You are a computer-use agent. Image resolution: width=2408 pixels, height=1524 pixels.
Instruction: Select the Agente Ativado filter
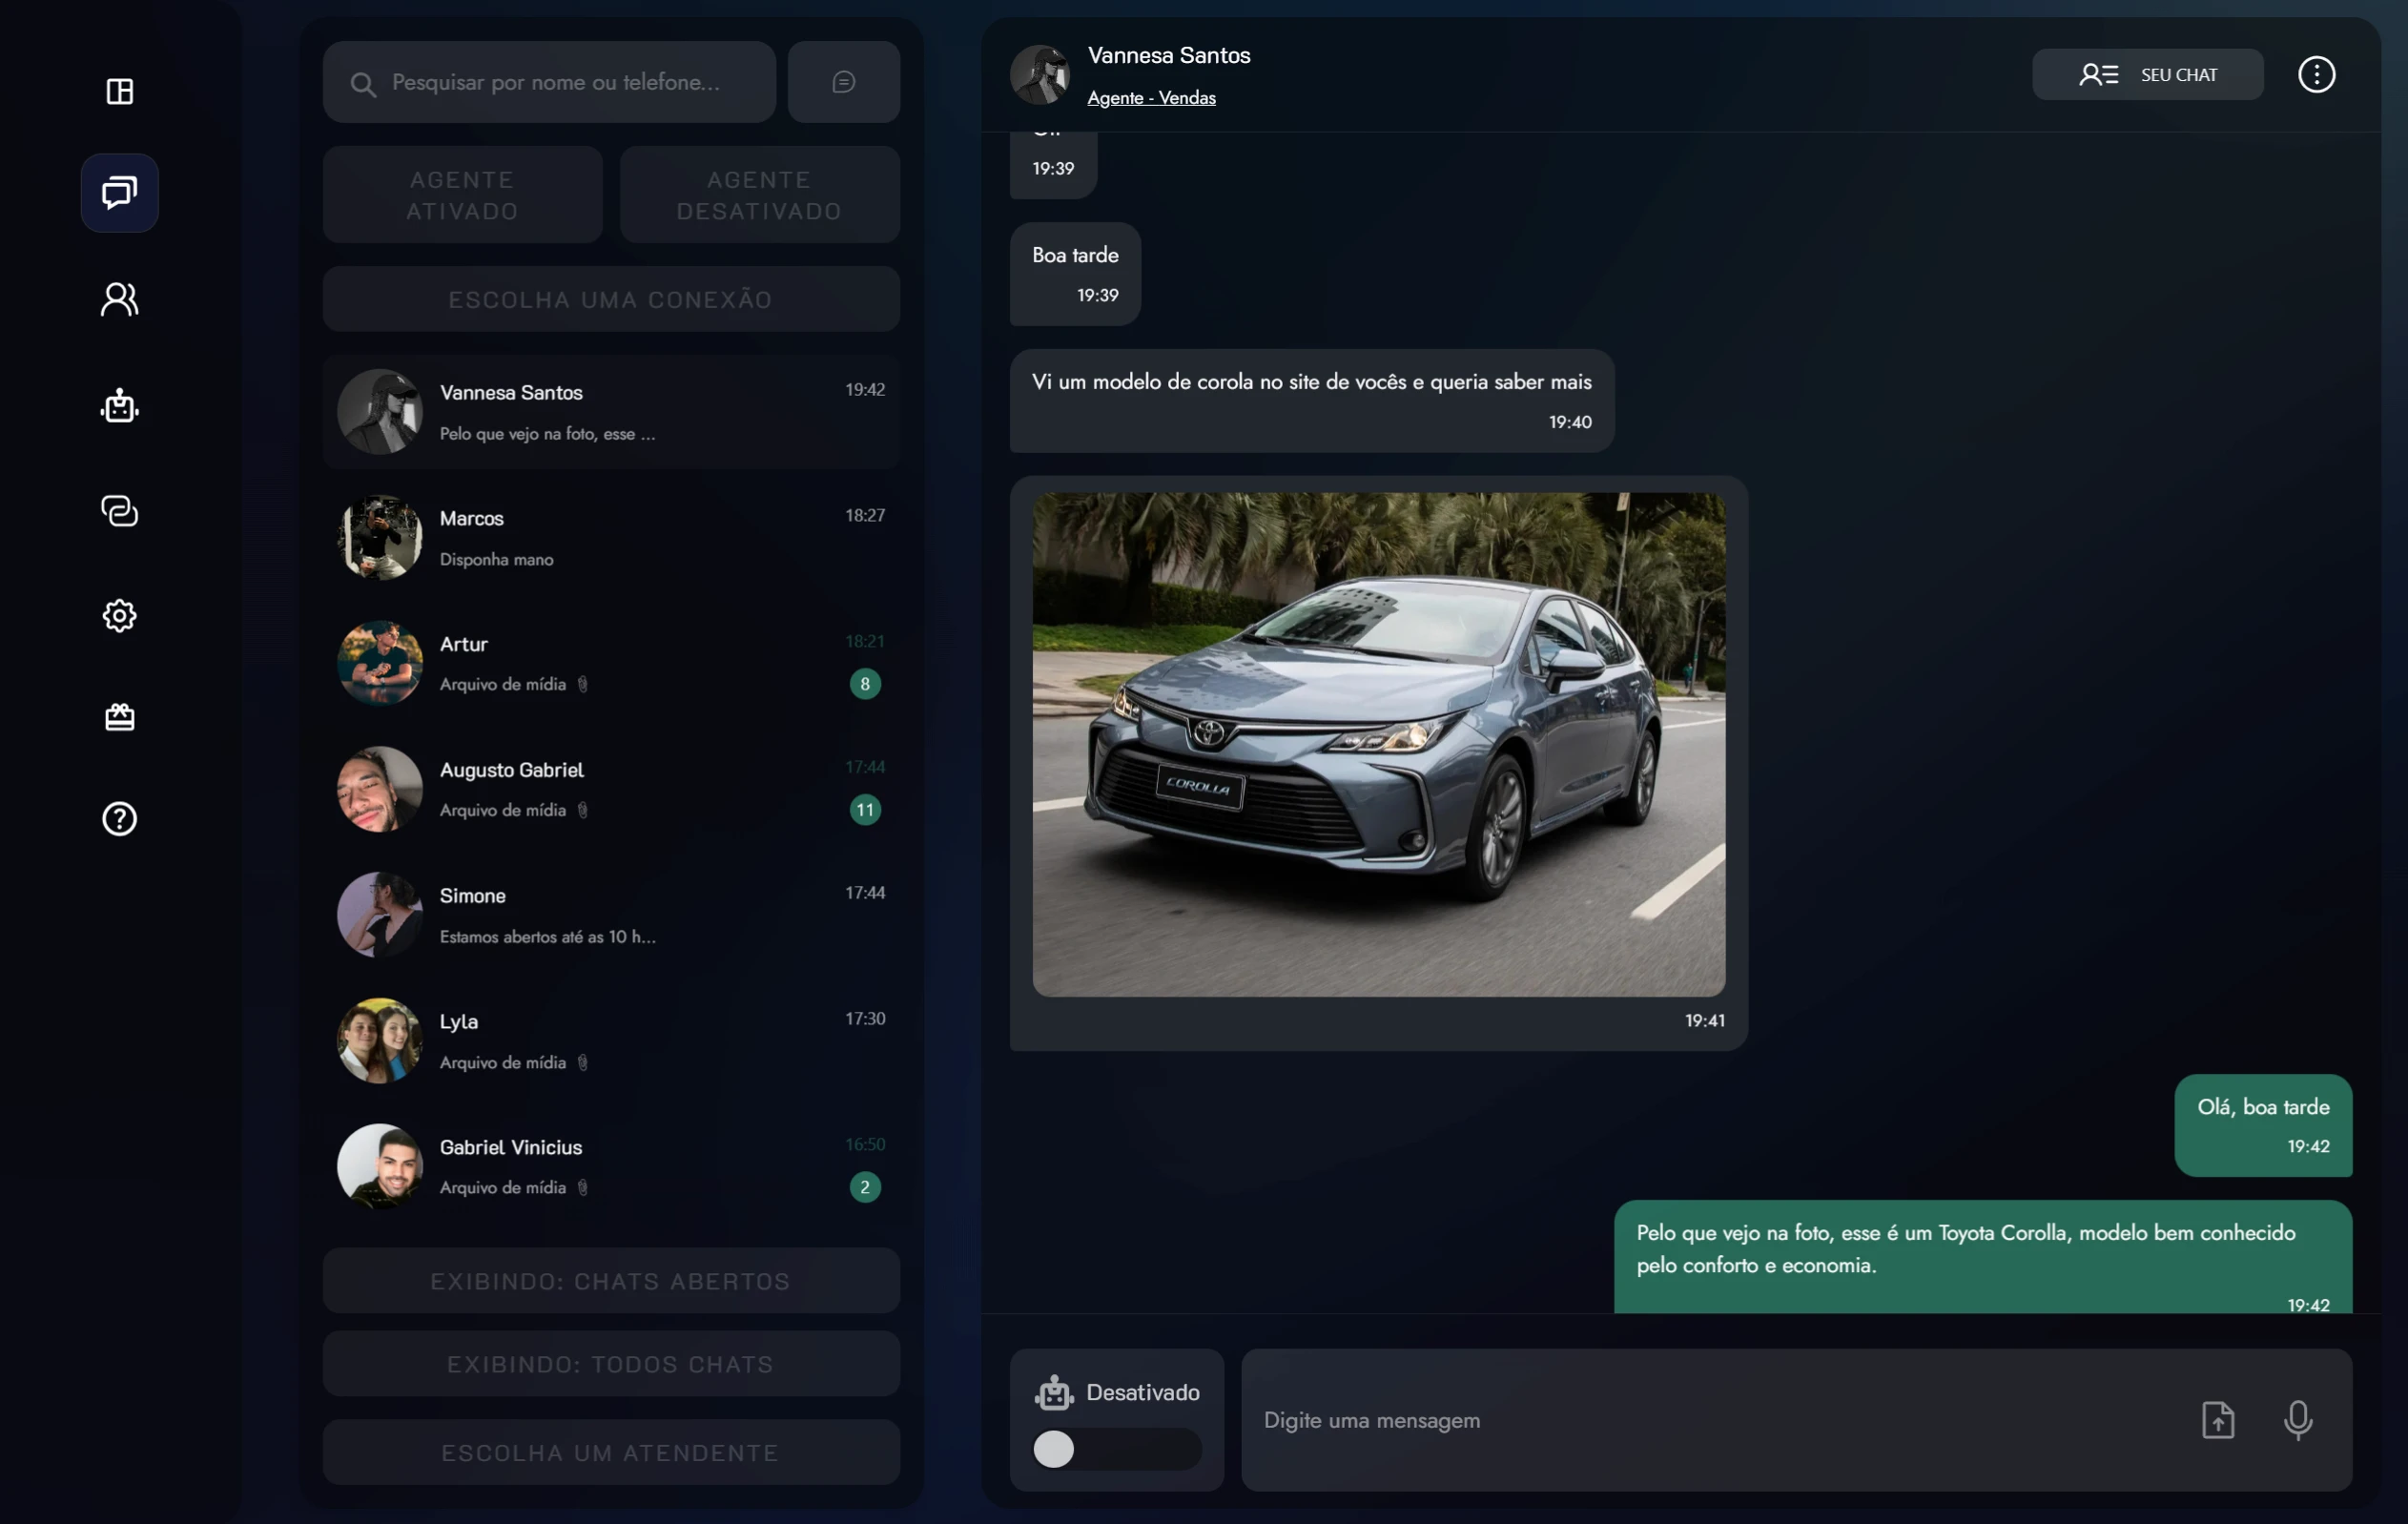[x=462, y=195]
